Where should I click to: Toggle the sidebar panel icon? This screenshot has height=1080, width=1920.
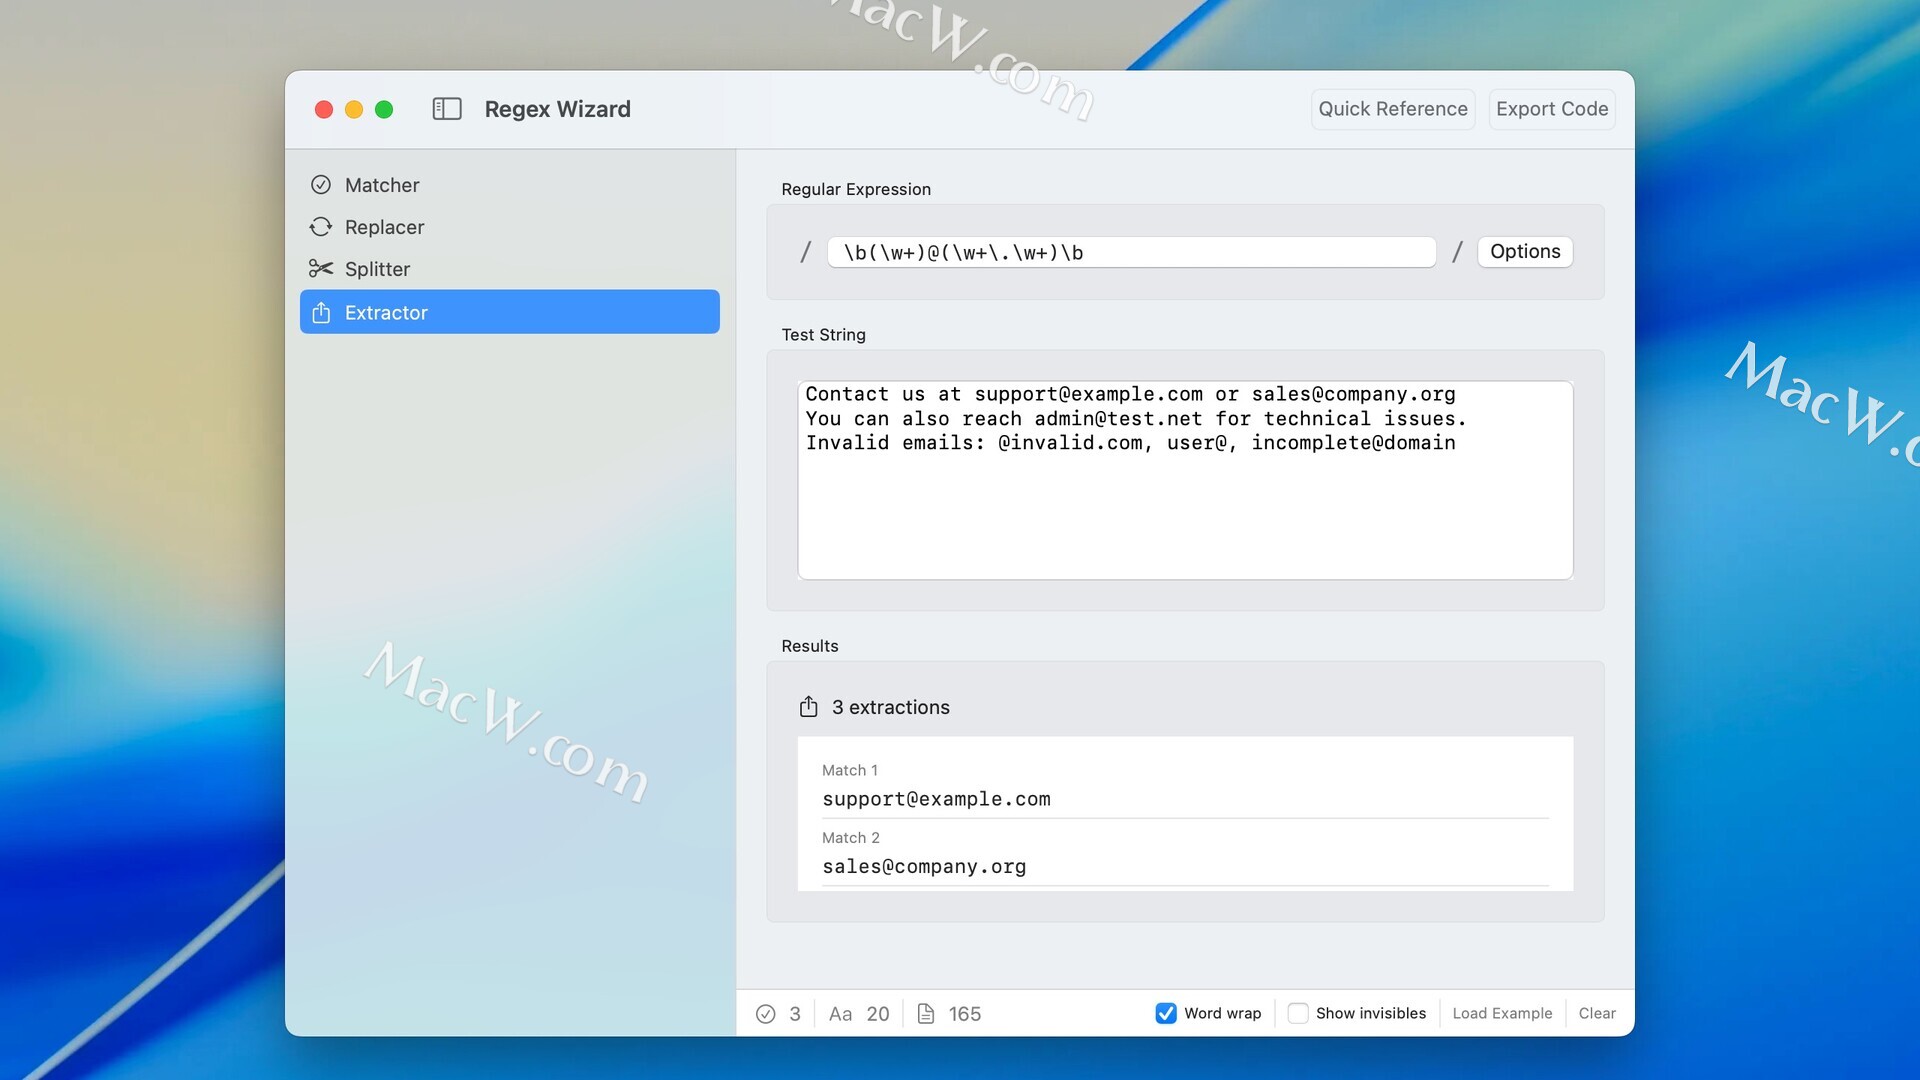(x=446, y=109)
